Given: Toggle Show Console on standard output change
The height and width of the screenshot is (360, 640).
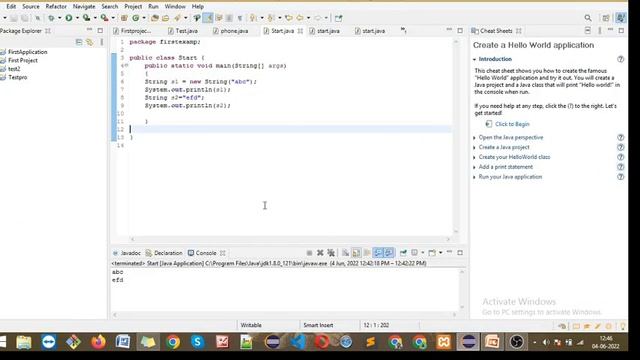Looking at the screenshot, I should tap(378, 253).
